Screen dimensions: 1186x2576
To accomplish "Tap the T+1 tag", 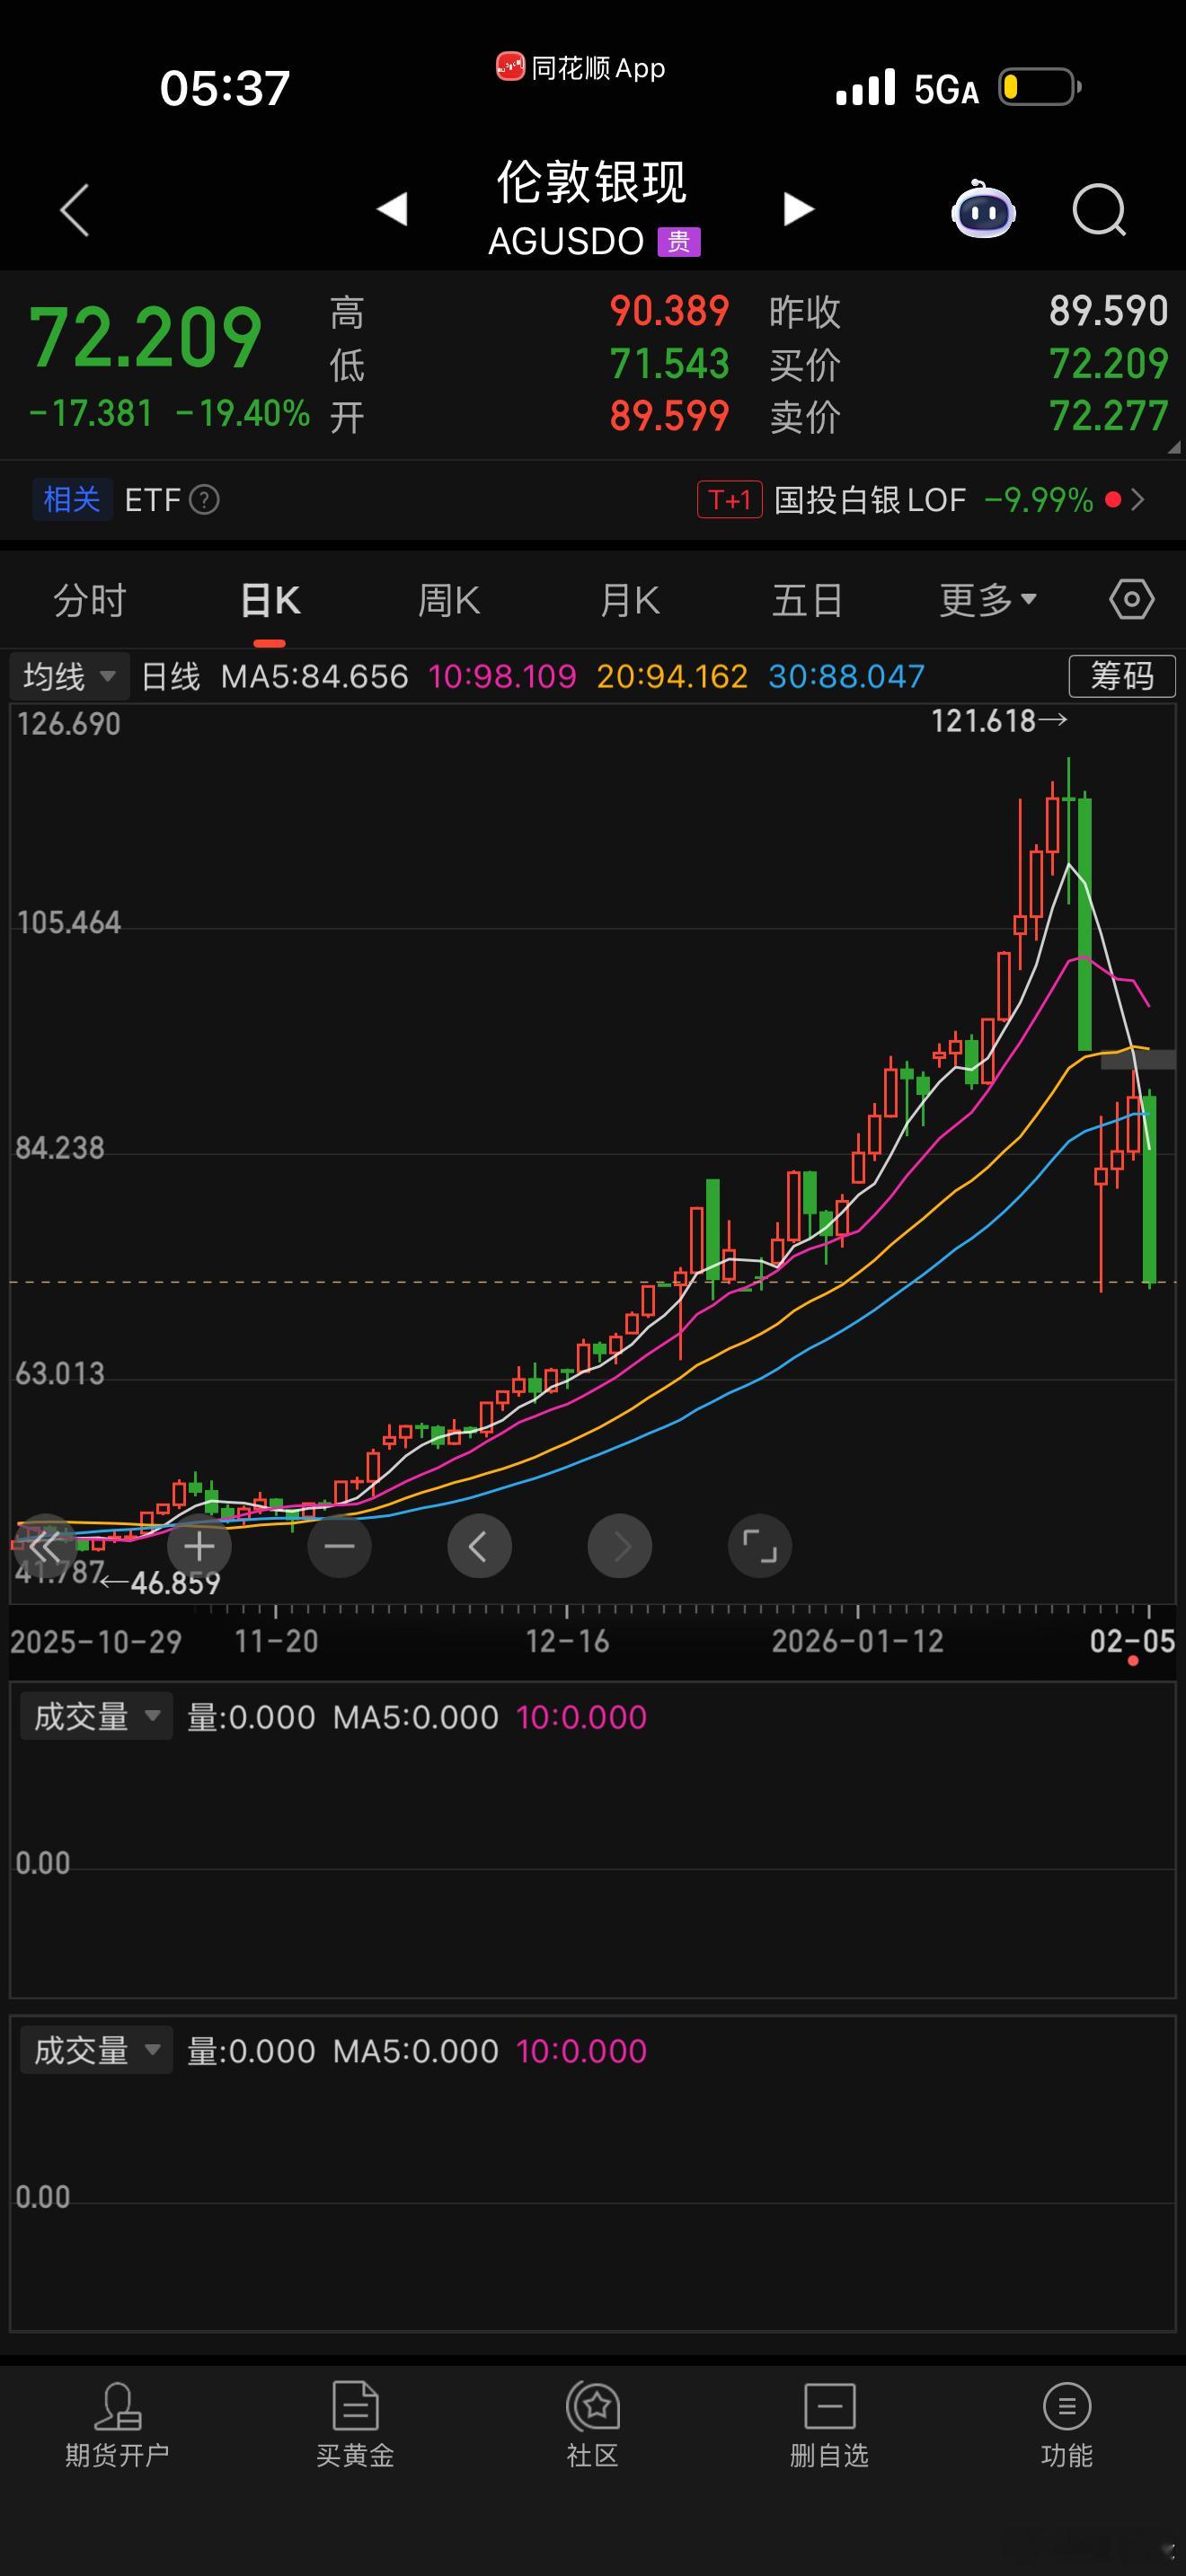I will pyautogui.click(x=730, y=499).
